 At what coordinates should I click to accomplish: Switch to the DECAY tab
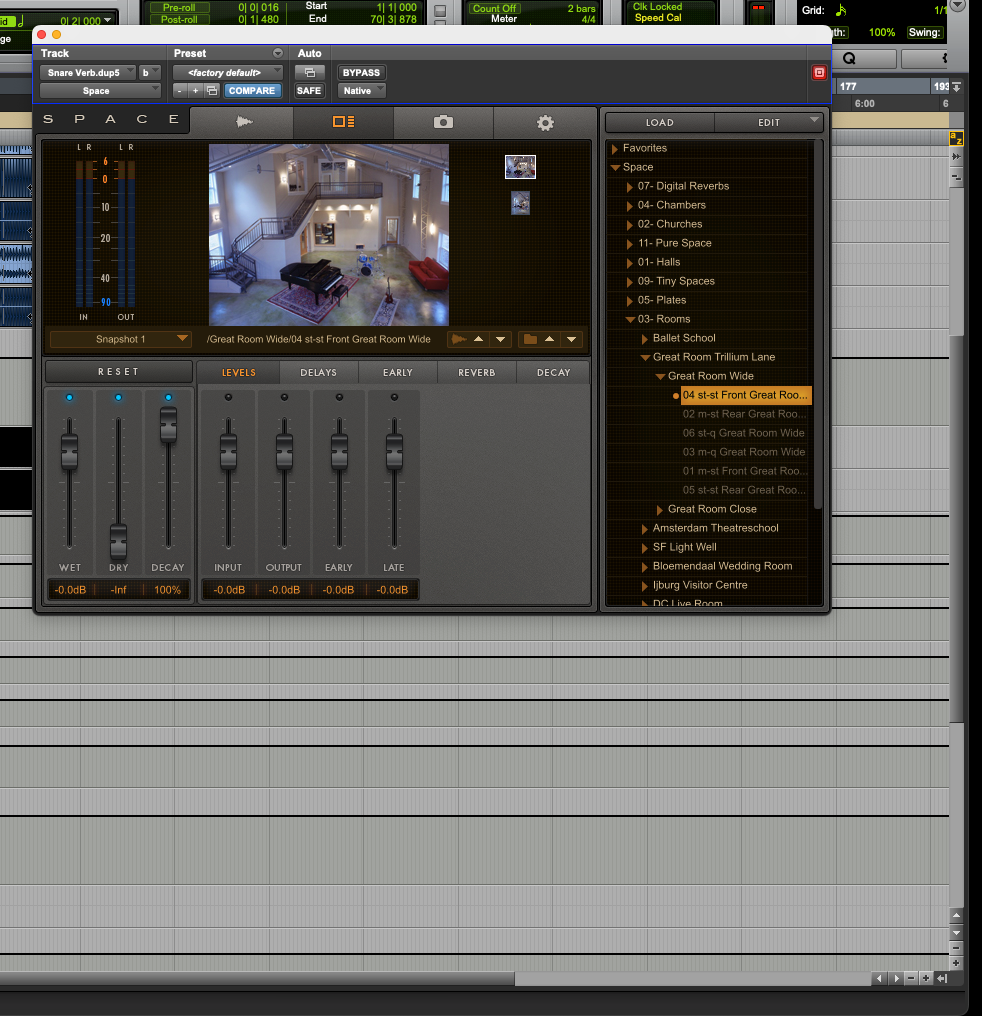click(553, 373)
